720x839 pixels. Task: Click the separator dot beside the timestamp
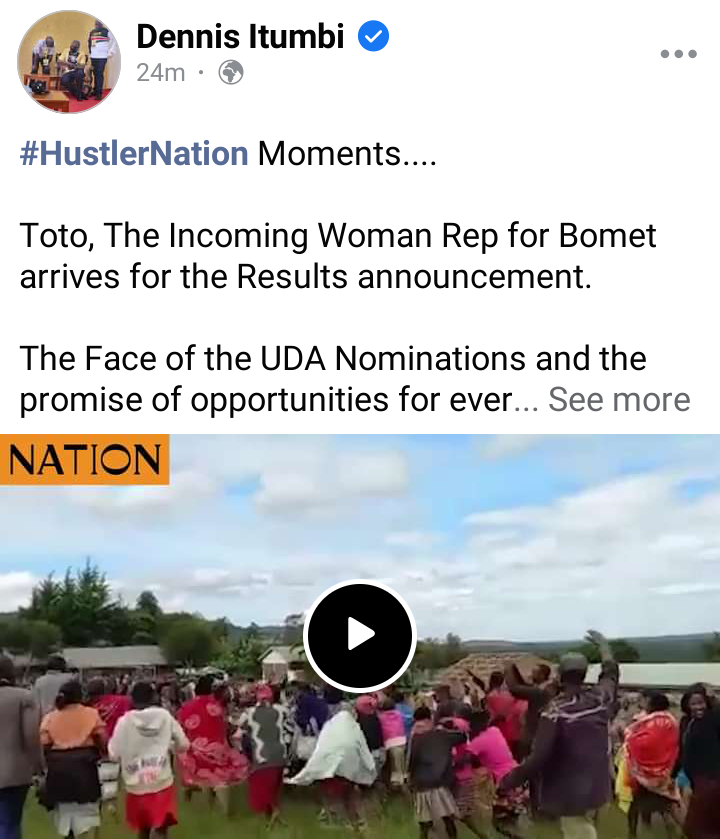pyautogui.click(x=201, y=72)
